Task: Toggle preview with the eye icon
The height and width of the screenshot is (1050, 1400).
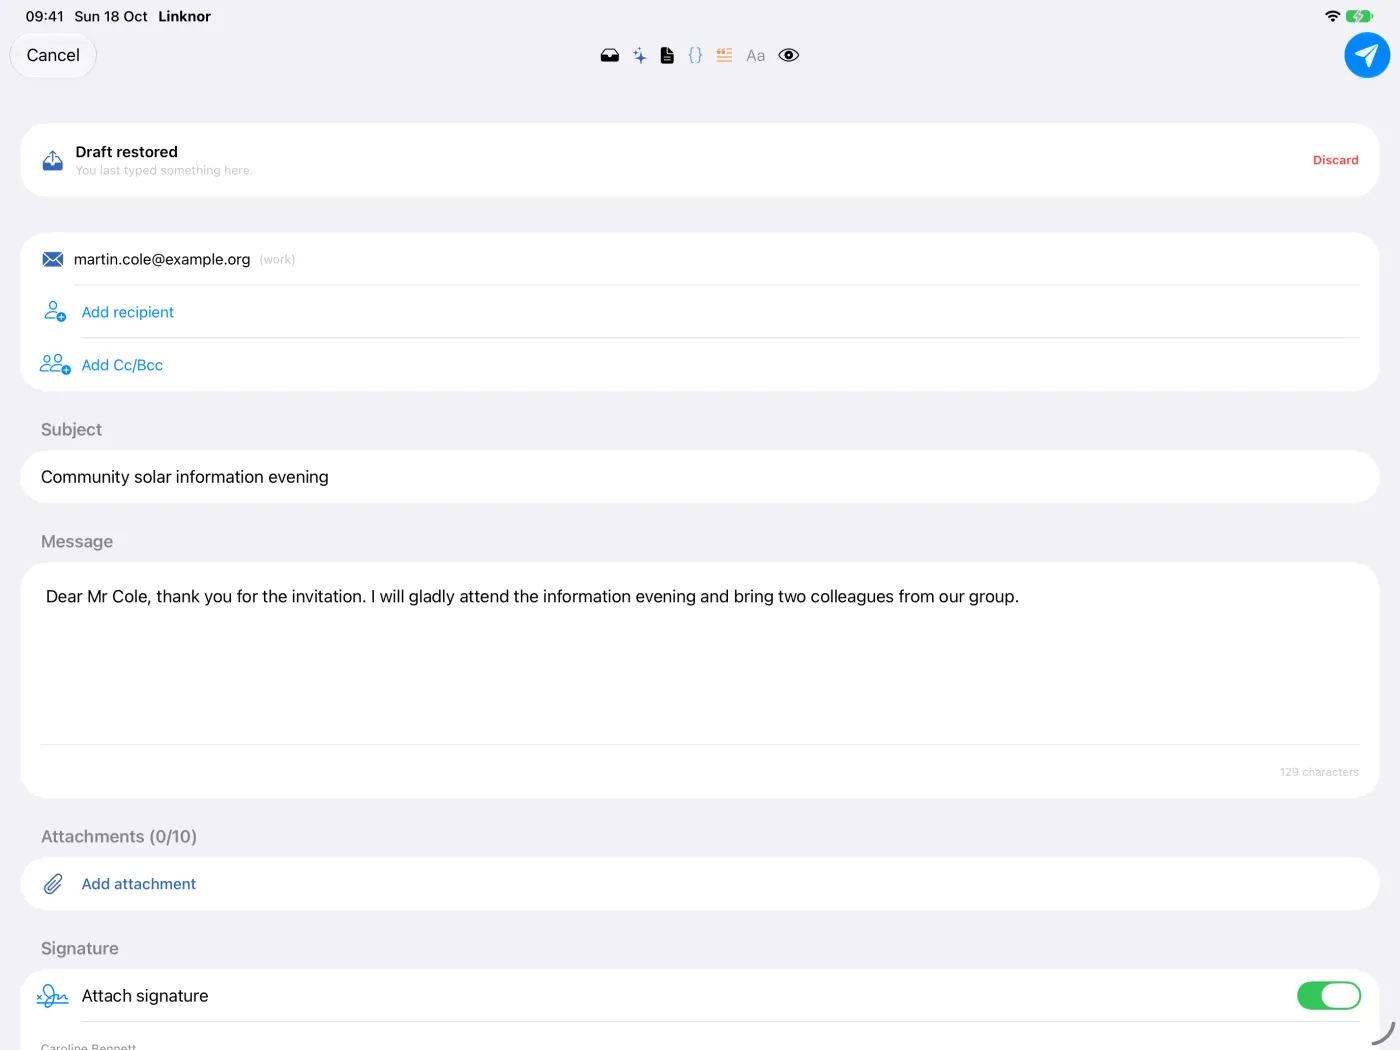Action: click(789, 55)
